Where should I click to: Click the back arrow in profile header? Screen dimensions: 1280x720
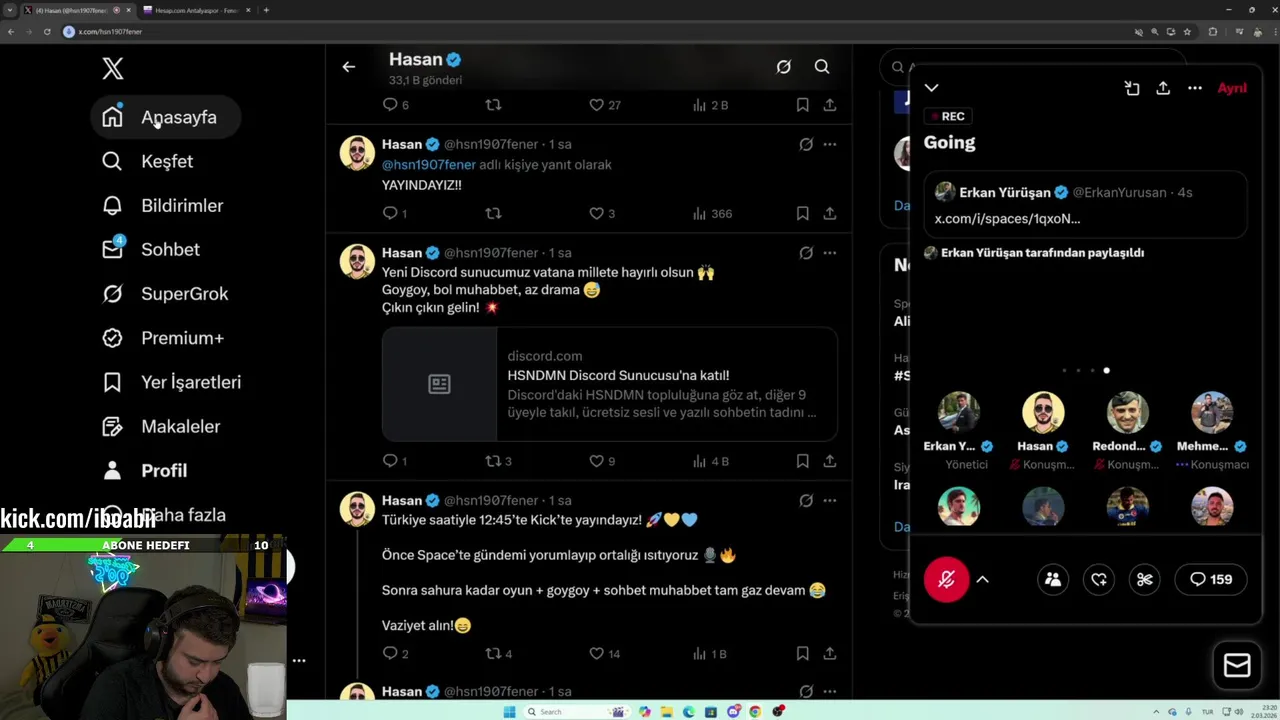tap(348, 66)
